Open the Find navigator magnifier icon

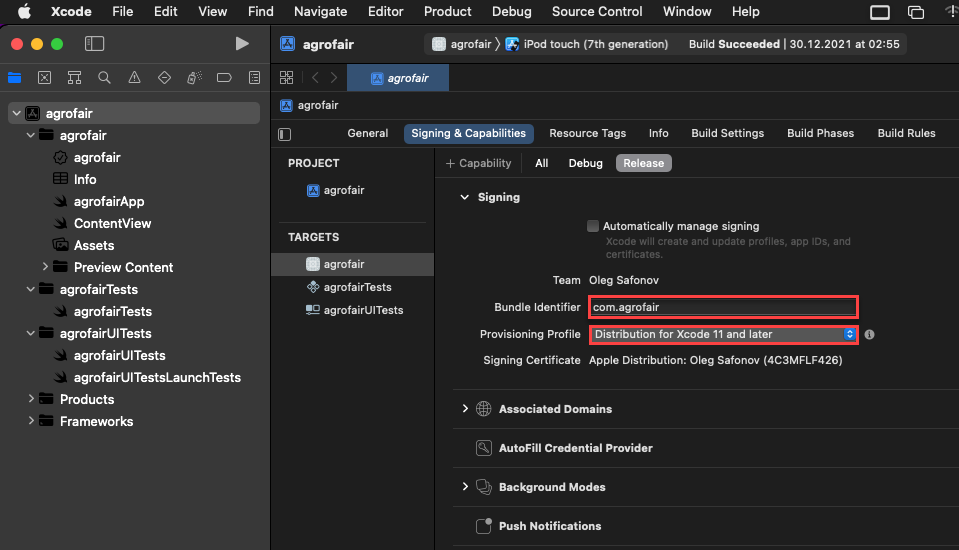pos(105,78)
